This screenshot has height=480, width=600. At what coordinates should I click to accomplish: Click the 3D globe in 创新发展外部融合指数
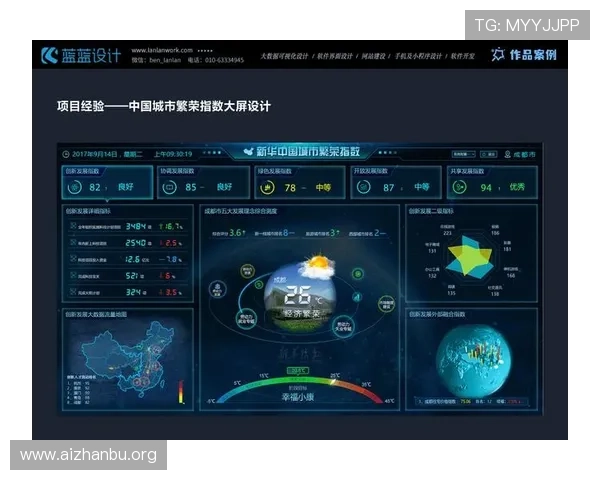coord(473,362)
